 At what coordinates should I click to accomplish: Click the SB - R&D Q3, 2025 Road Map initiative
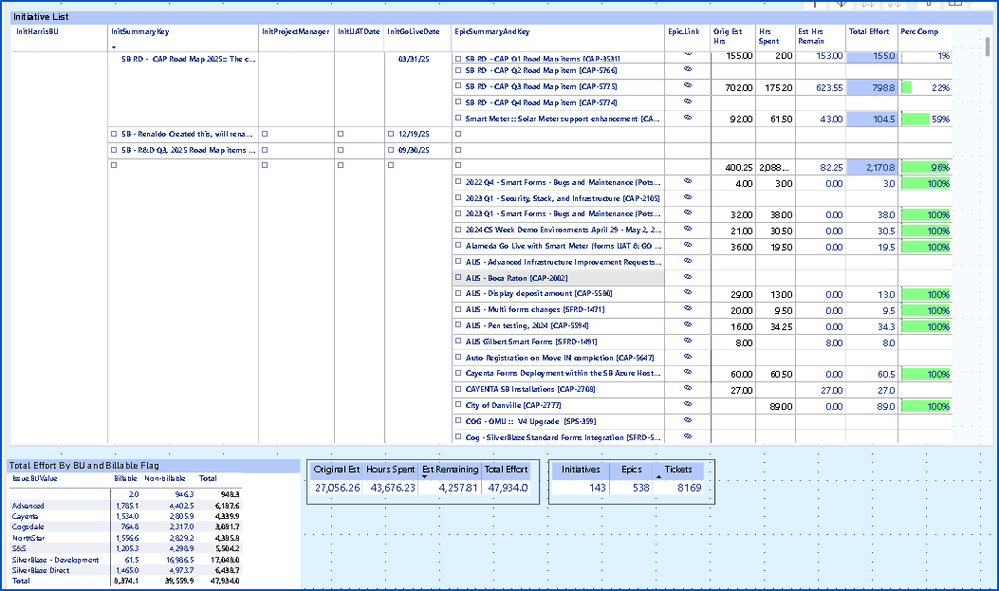point(188,150)
